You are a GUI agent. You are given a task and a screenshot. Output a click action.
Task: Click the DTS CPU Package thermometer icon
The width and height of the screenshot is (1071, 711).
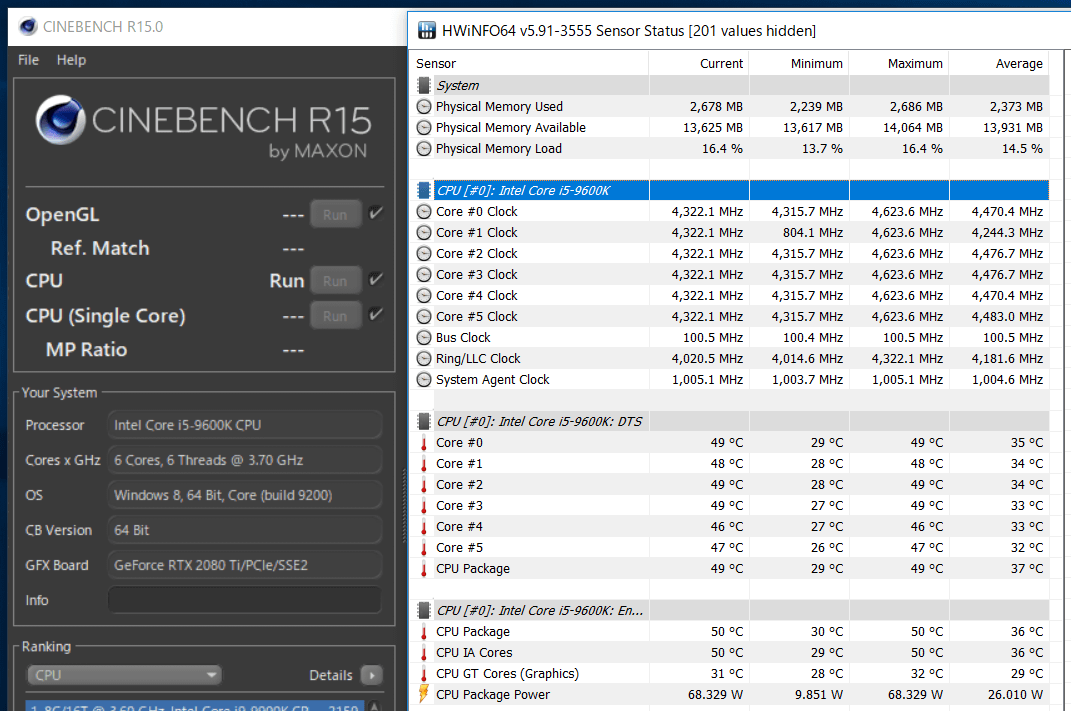(424, 569)
